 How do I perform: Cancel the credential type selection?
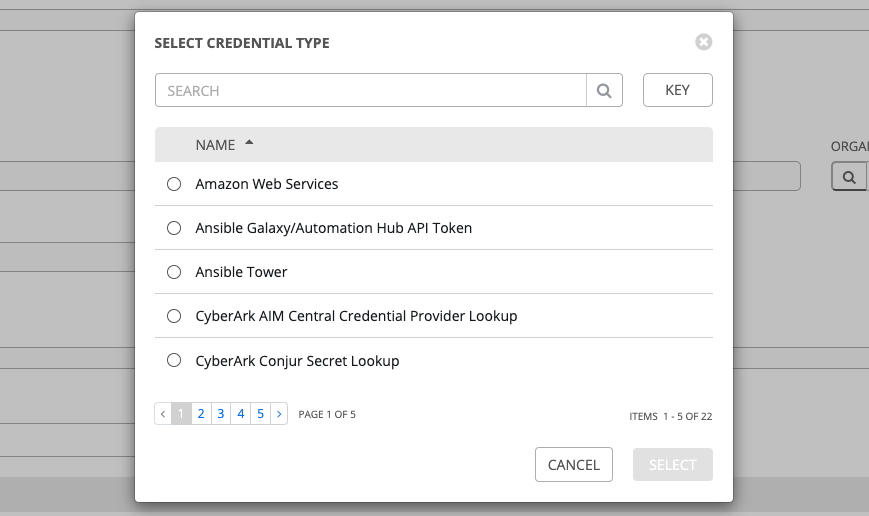point(574,464)
